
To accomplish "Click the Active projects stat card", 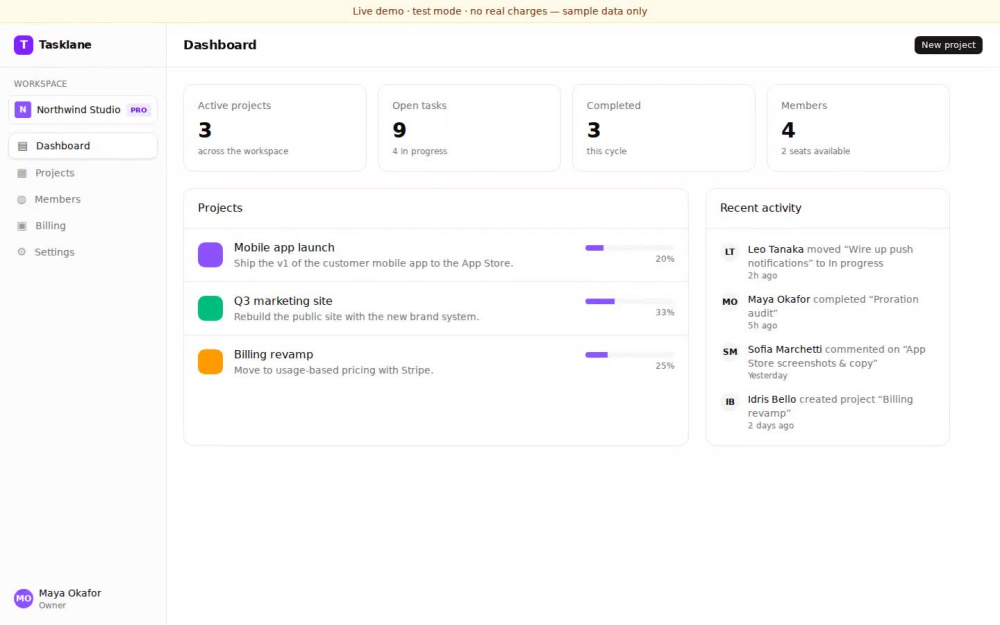I will coord(275,128).
